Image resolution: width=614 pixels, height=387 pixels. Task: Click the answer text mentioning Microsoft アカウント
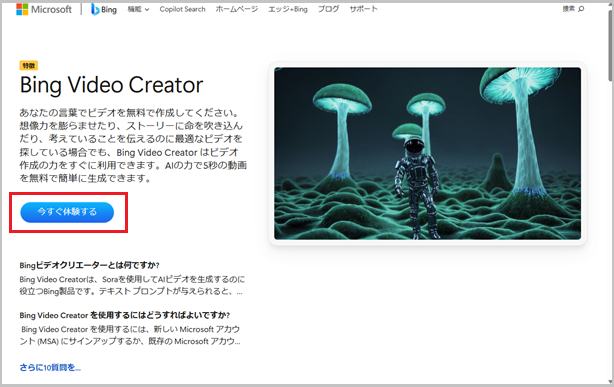tap(130, 335)
